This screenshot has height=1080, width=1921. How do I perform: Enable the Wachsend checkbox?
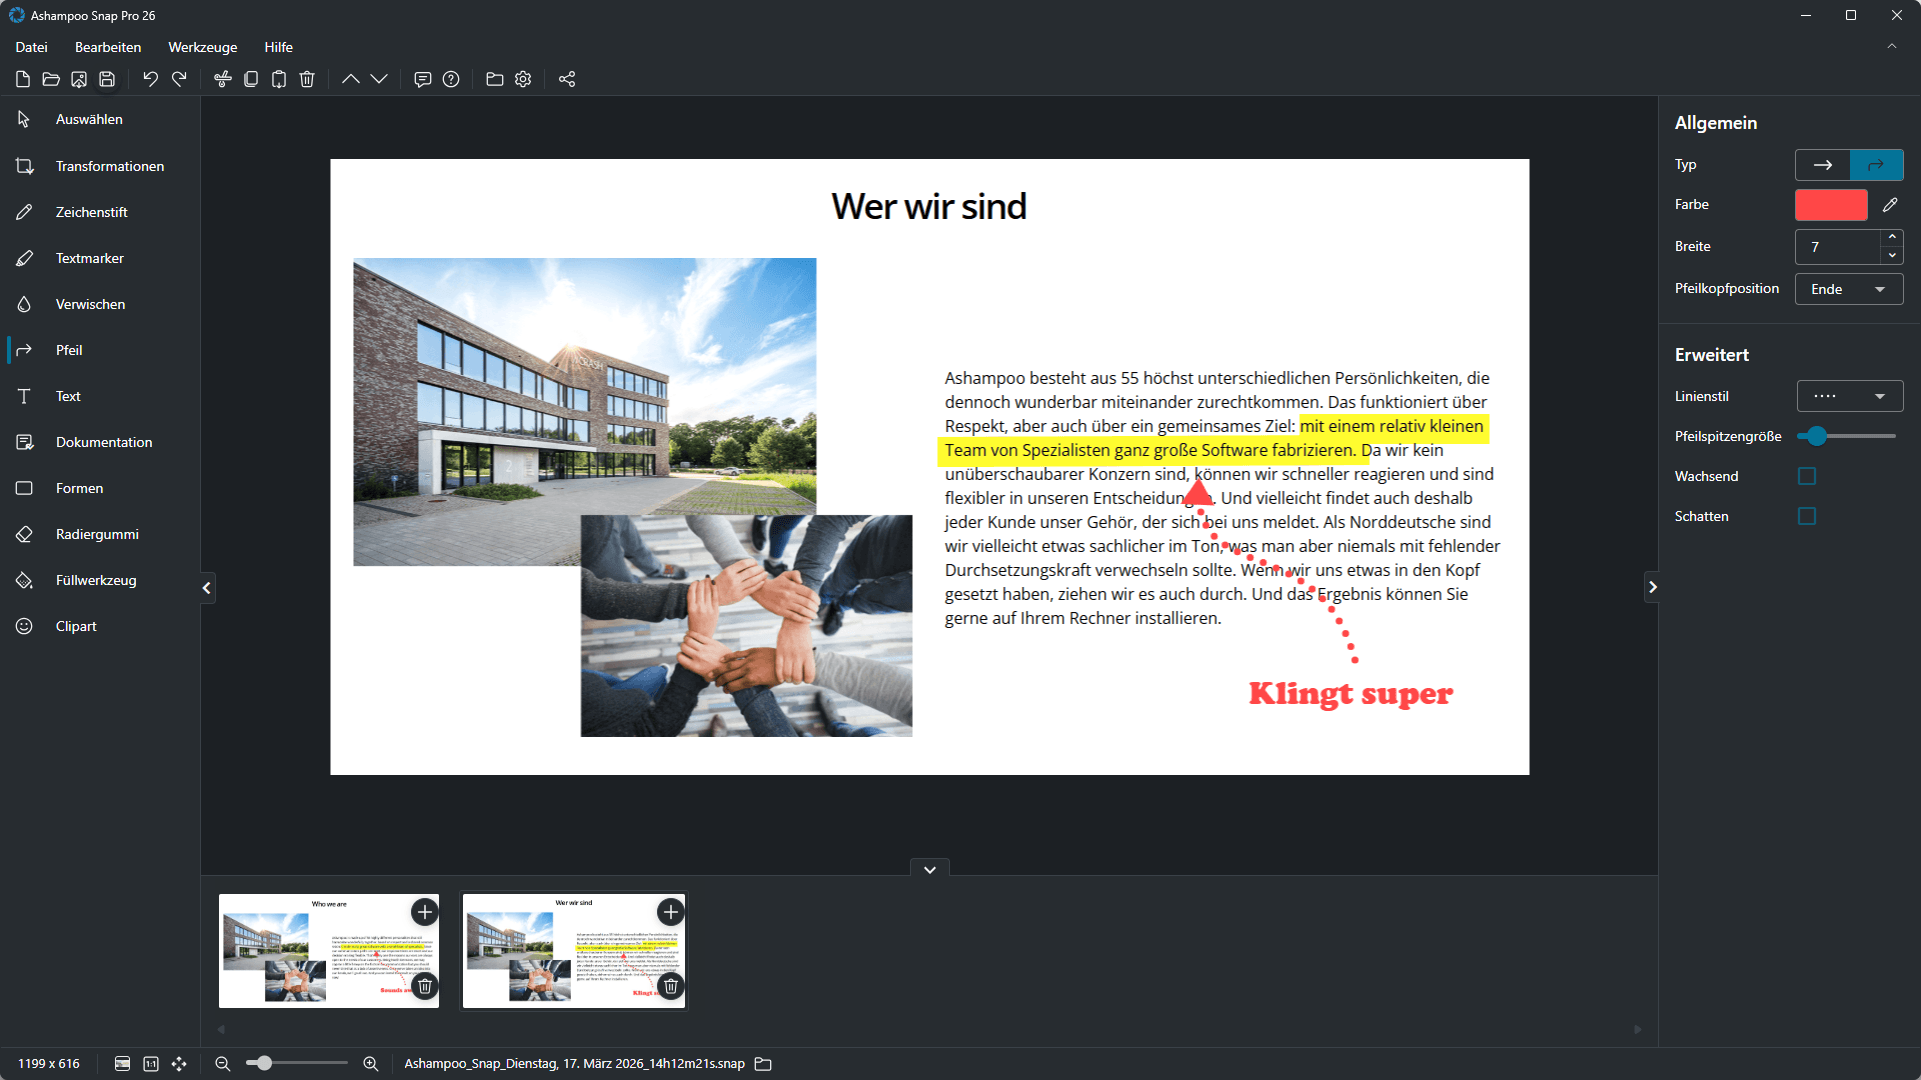coord(1806,476)
